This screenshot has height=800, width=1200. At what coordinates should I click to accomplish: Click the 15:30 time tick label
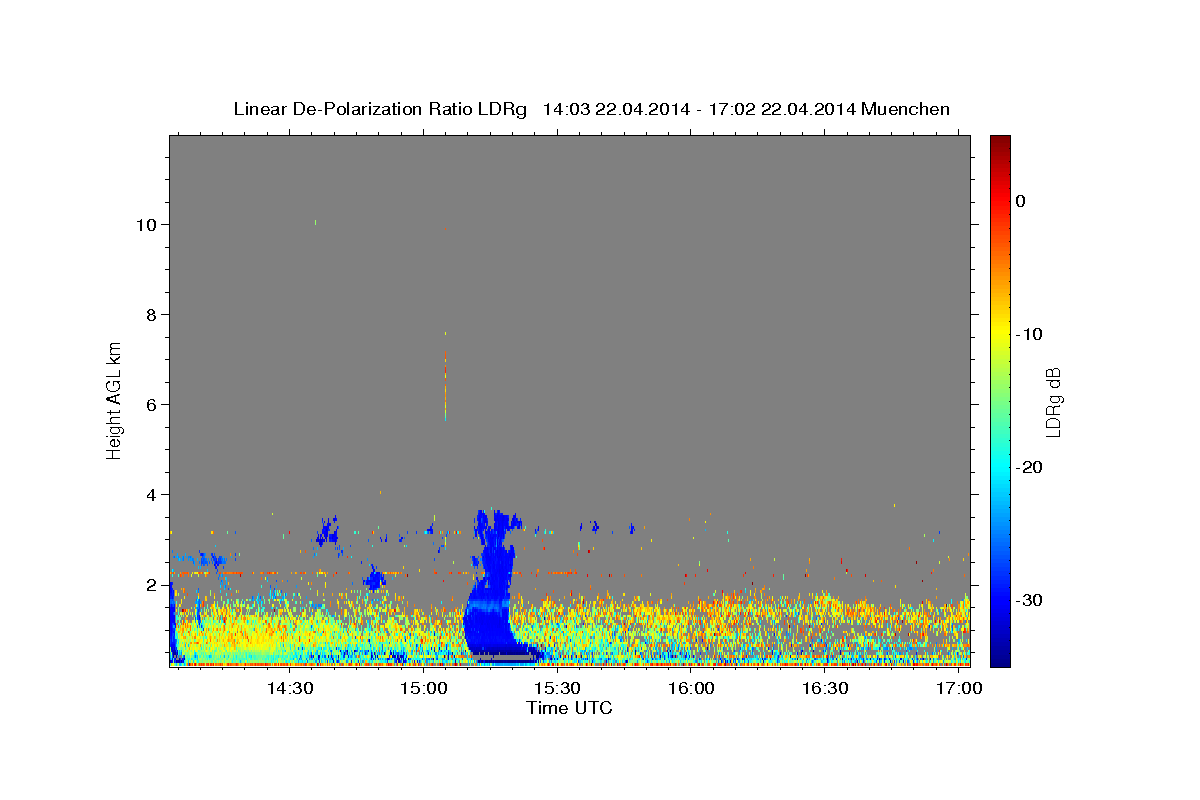tap(557, 689)
